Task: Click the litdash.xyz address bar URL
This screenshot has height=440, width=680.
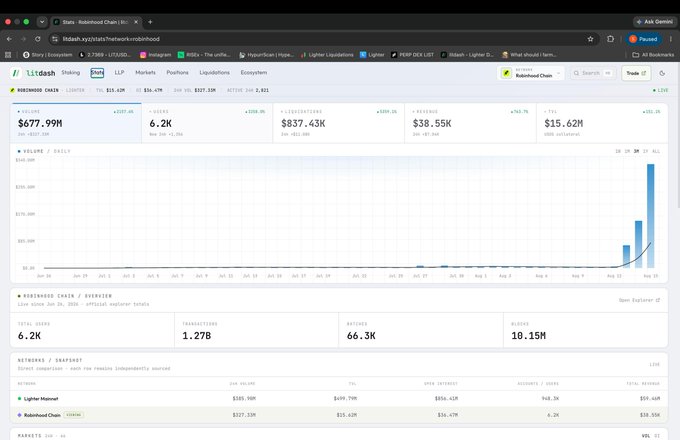Action: [111, 39]
